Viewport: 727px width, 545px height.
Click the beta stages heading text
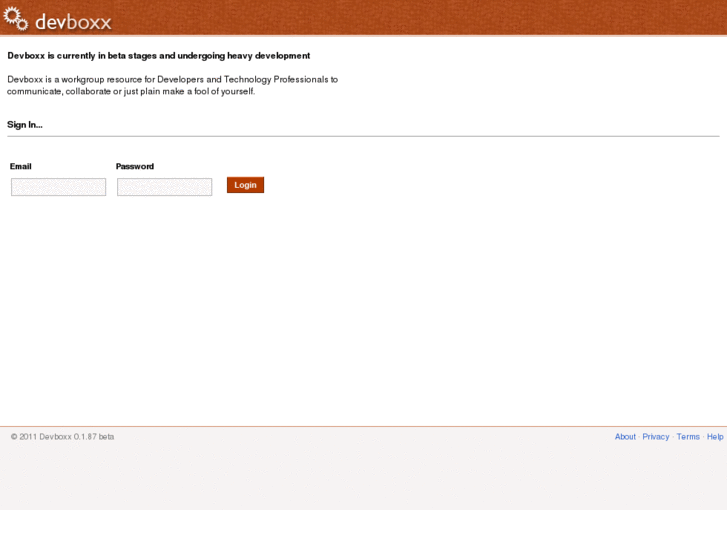tap(159, 56)
